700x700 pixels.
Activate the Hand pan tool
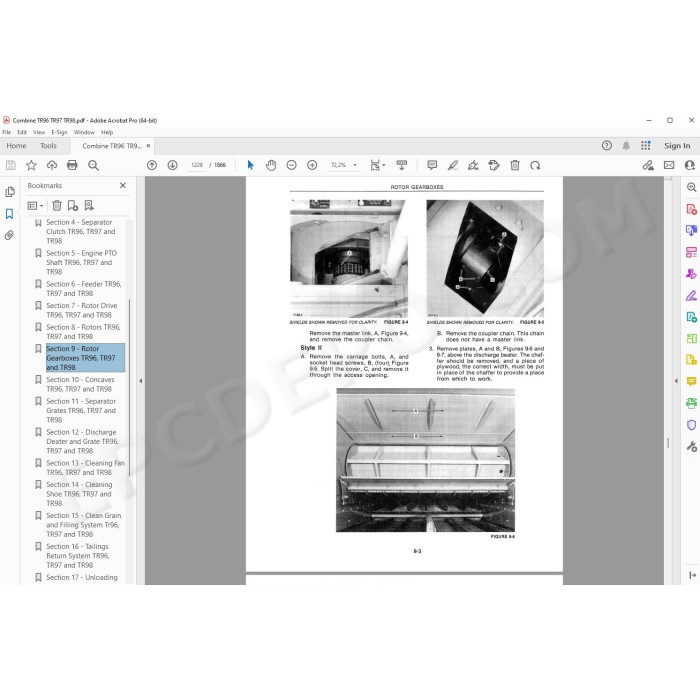(271, 165)
